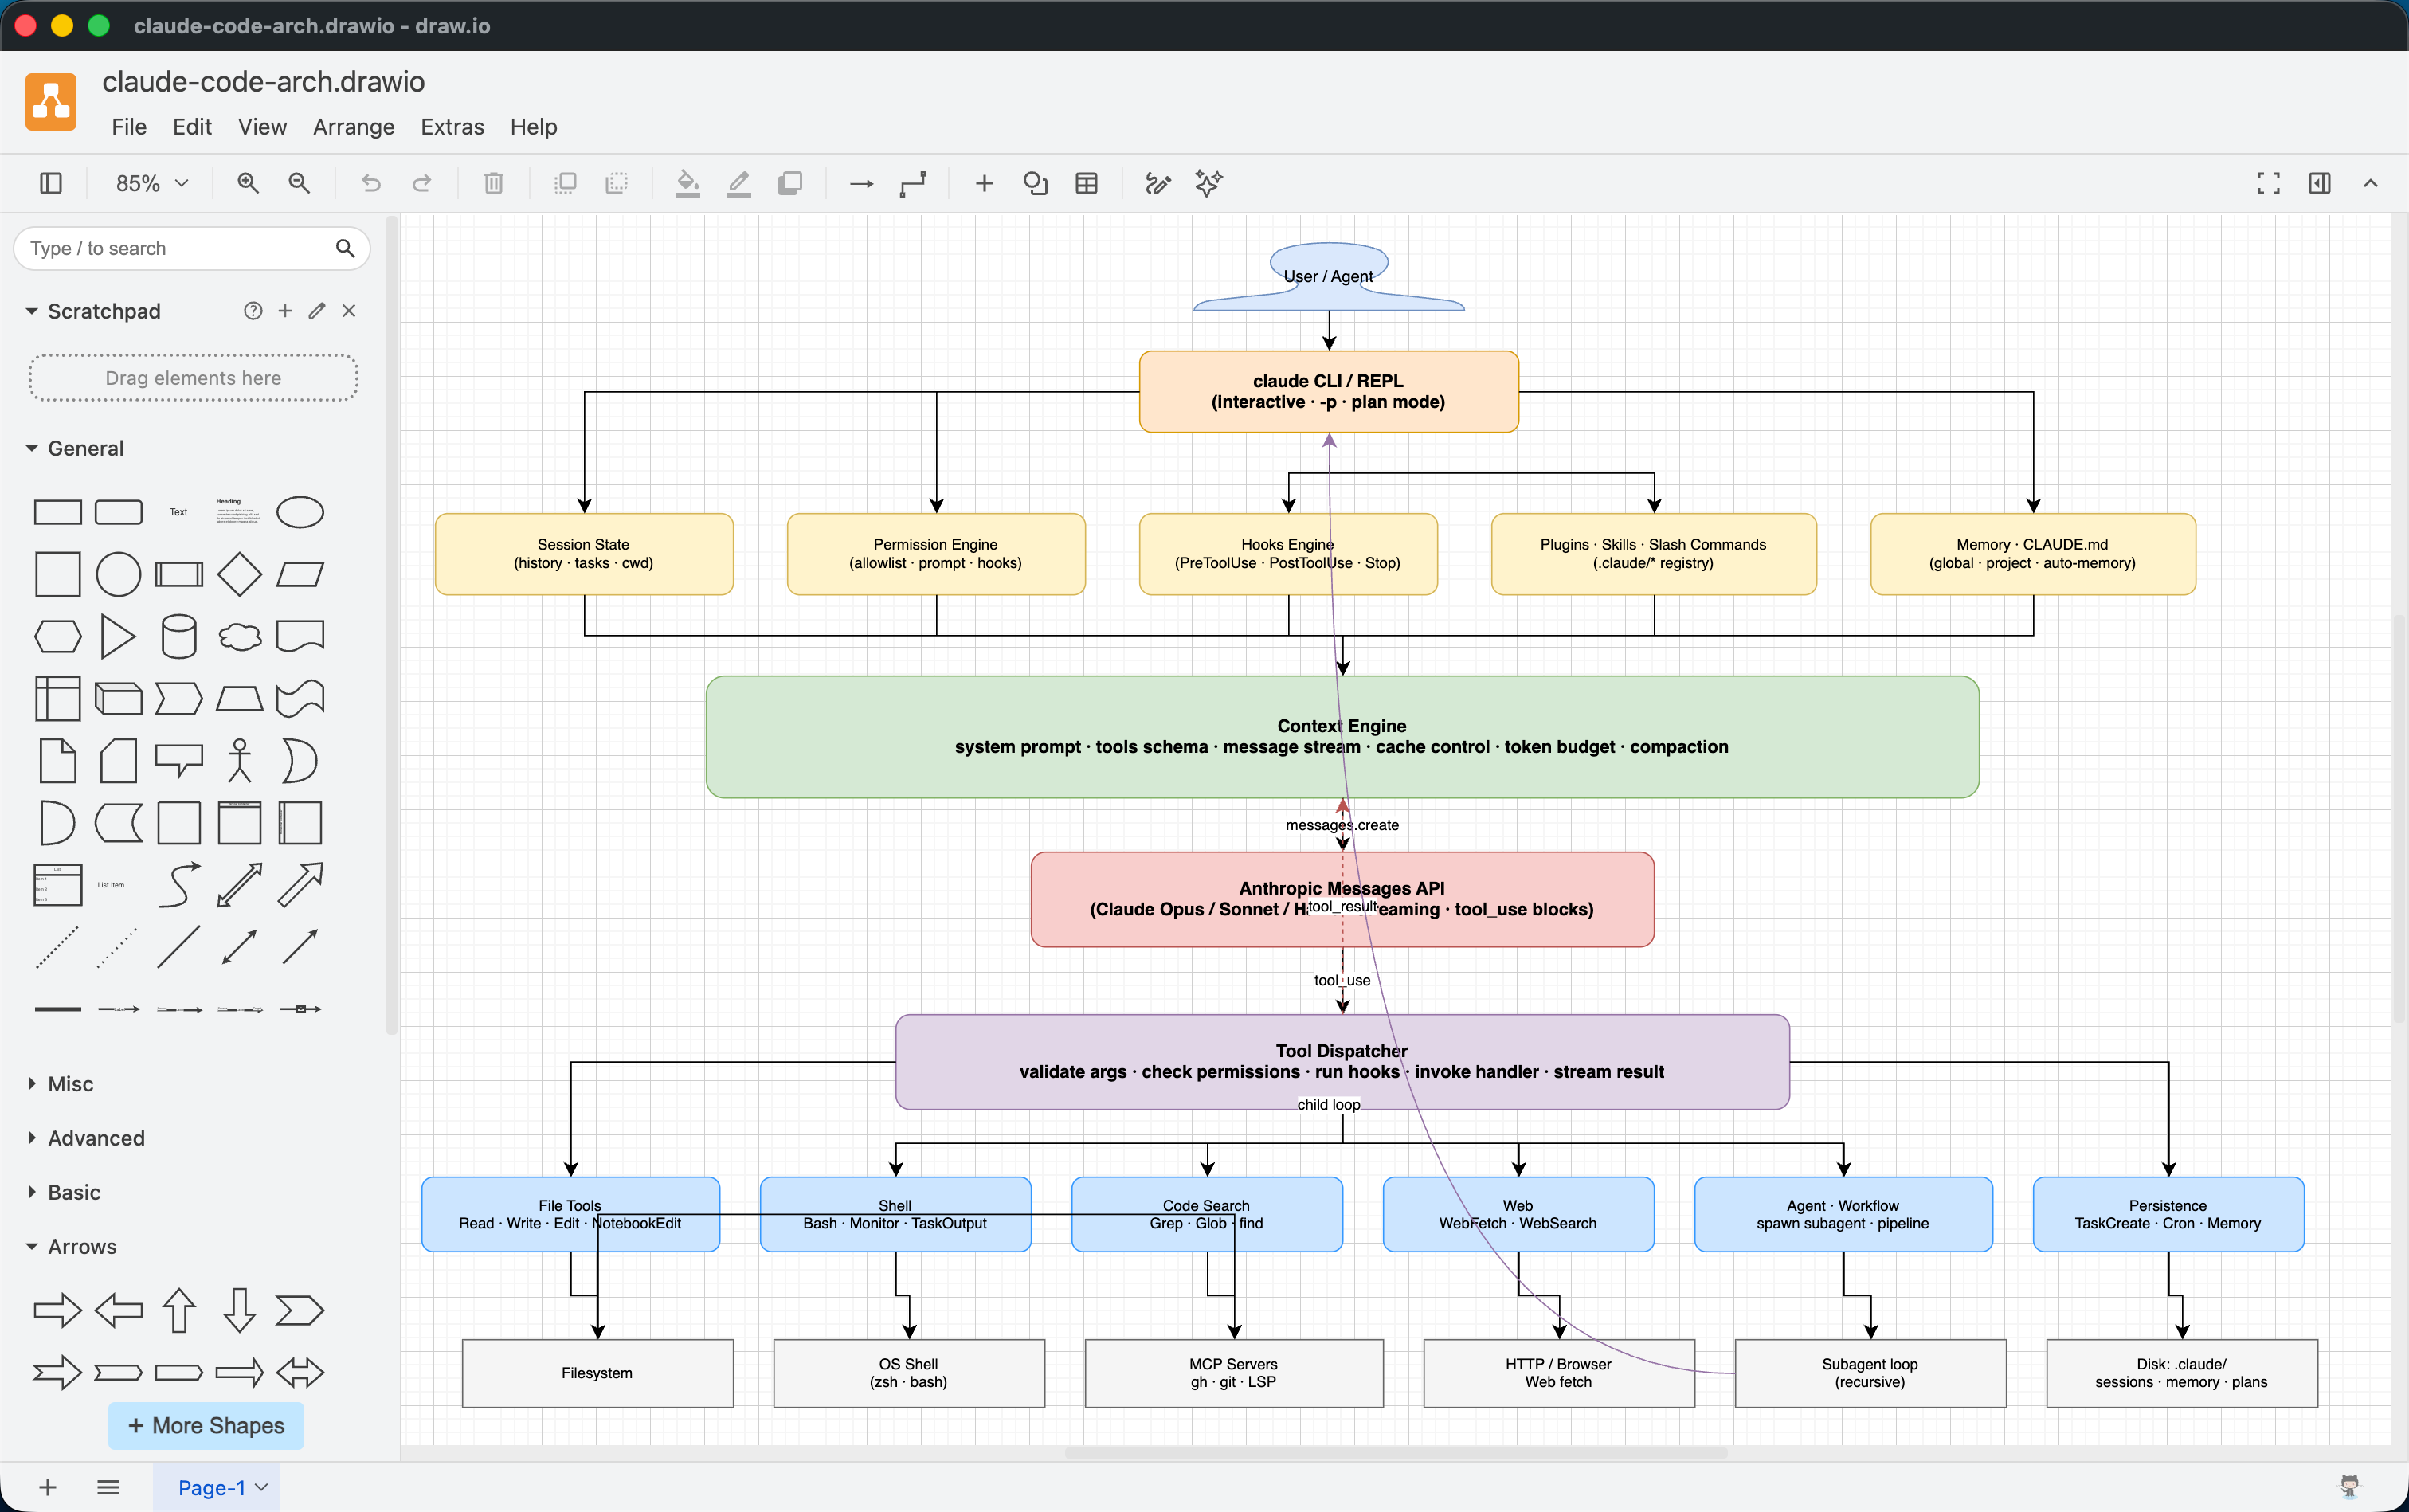The width and height of the screenshot is (2409, 1512).
Task: Select the actor stick figure shape
Action: pyautogui.click(x=240, y=760)
